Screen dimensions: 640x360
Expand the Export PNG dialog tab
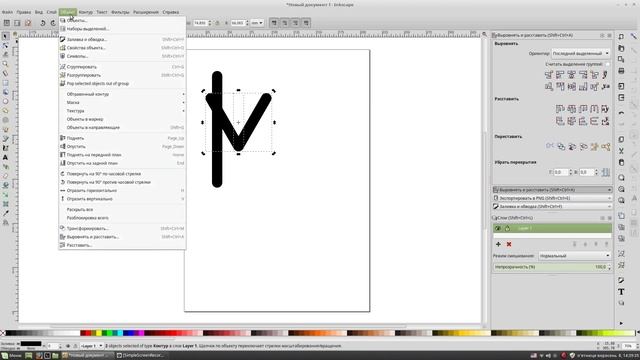[552, 198]
